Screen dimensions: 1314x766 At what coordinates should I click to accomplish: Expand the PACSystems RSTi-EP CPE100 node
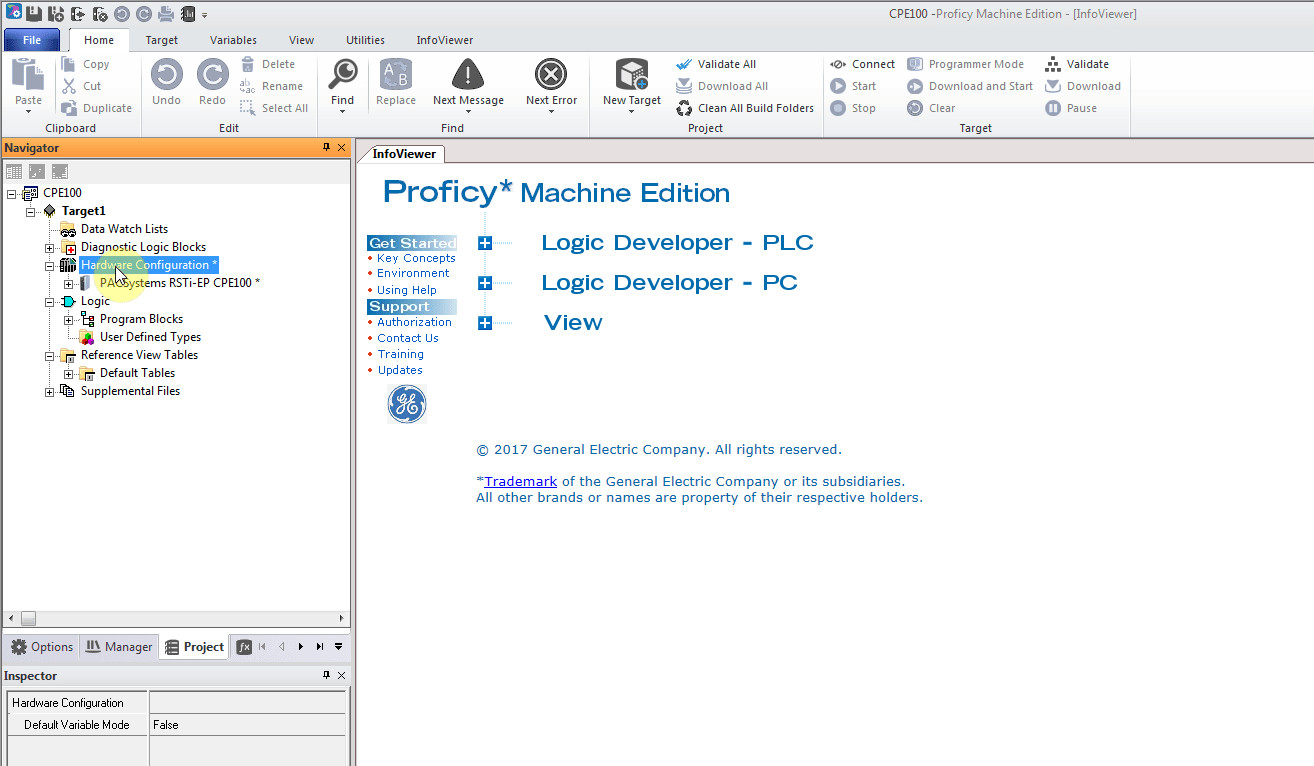pyautogui.click(x=69, y=284)
